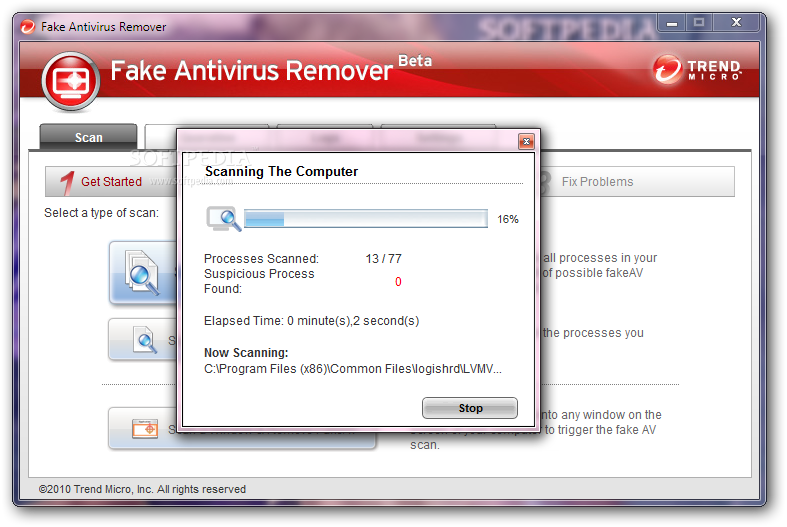This screenshot has width=787, height=527.
Task: Click the Processes Scanned label
Action: [261, 258]
